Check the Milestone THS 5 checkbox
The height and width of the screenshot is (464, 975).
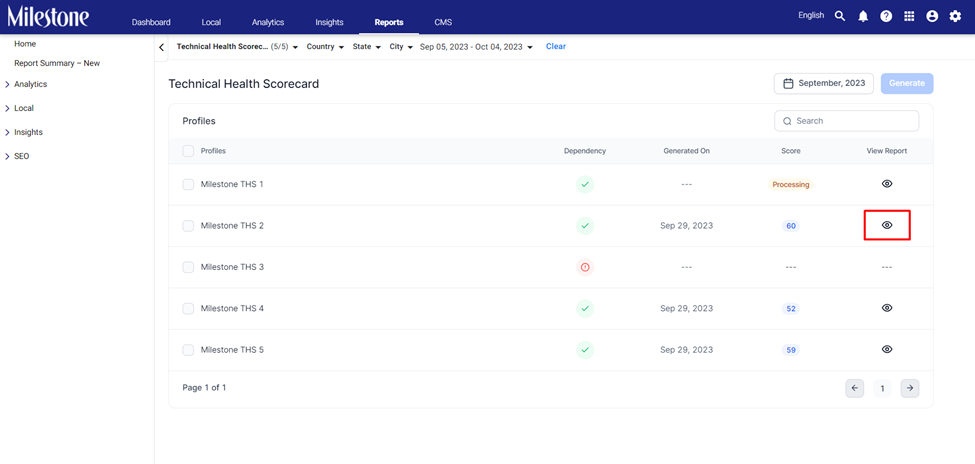coord(188,350)
